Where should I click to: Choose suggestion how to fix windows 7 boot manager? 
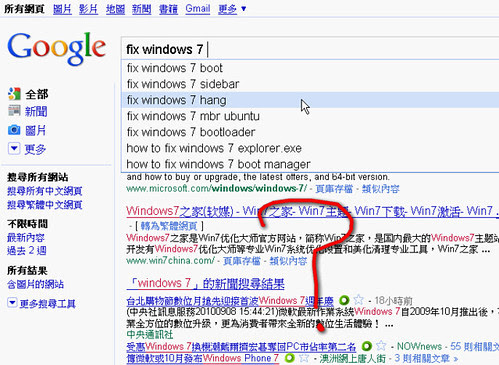[310, 164]
